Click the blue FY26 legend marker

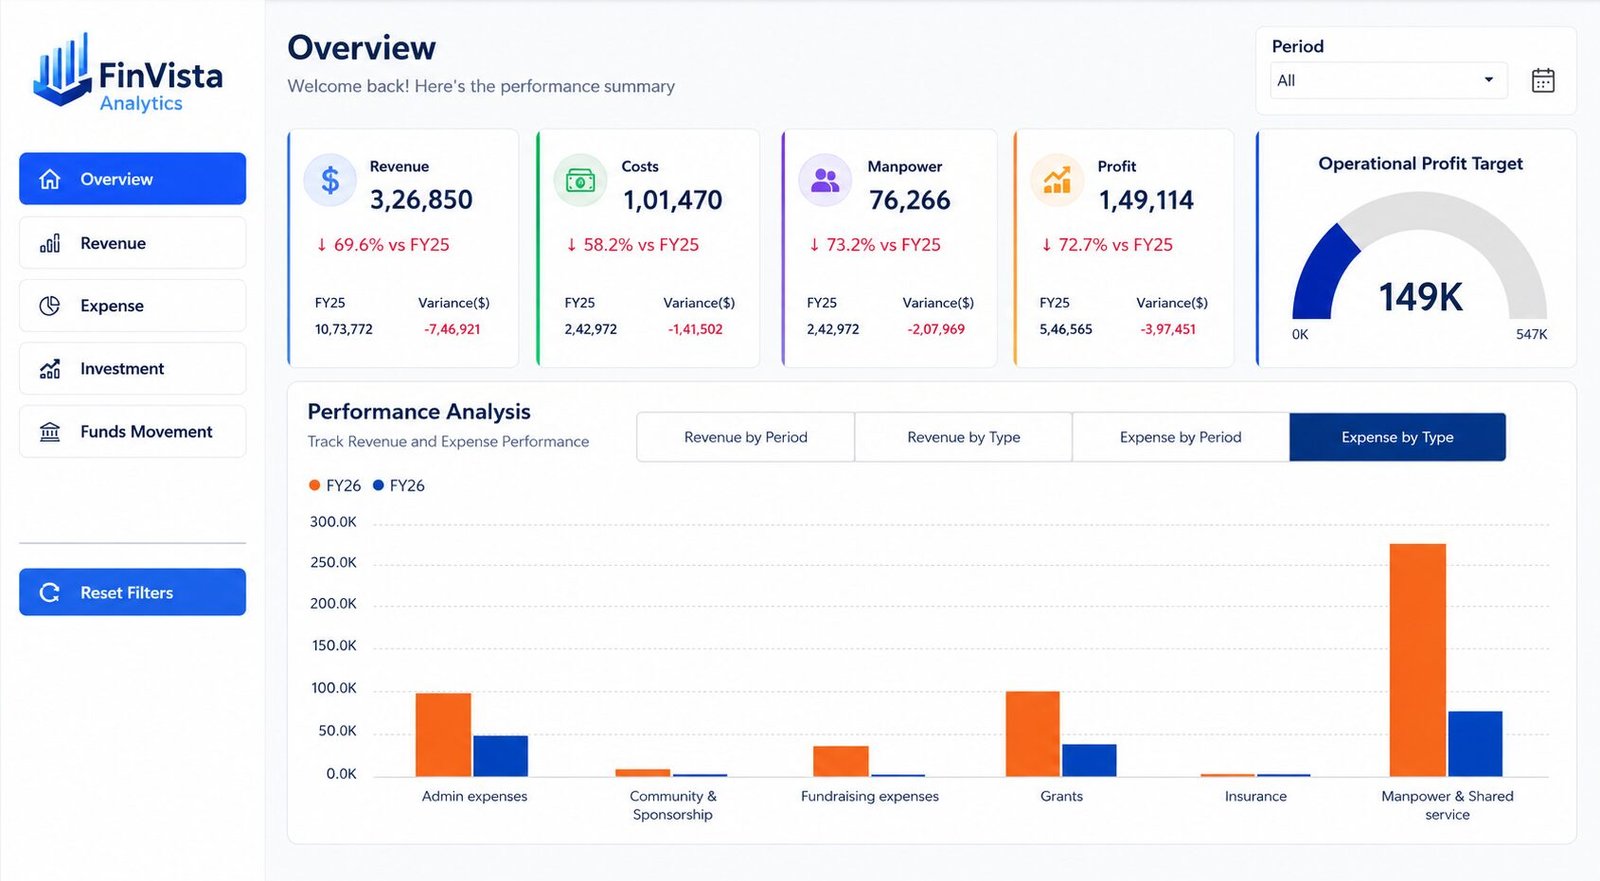[x=378, y=486]
